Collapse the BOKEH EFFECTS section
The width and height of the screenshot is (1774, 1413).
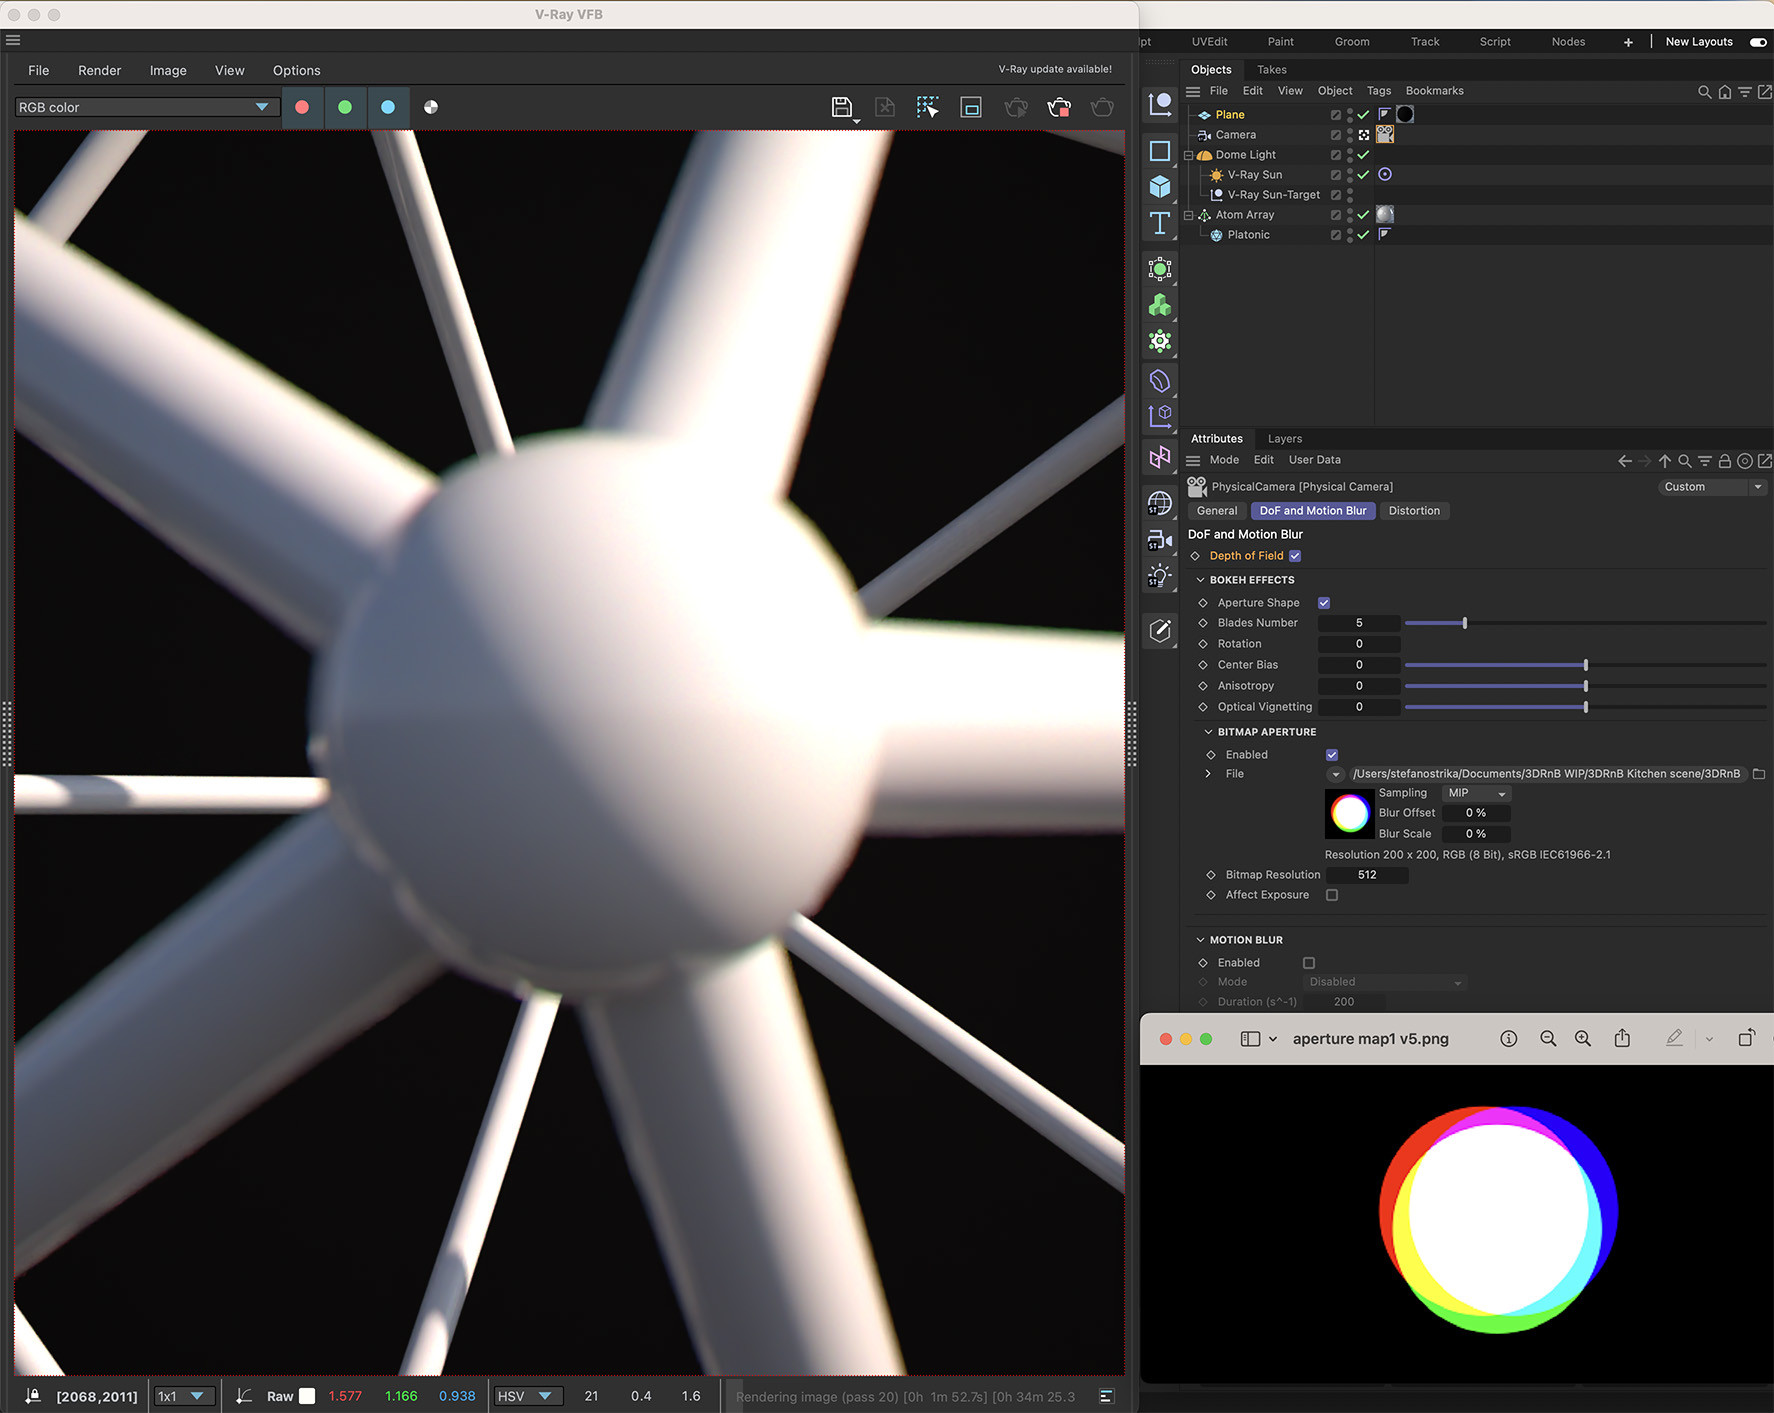[x=1201, y=580]
